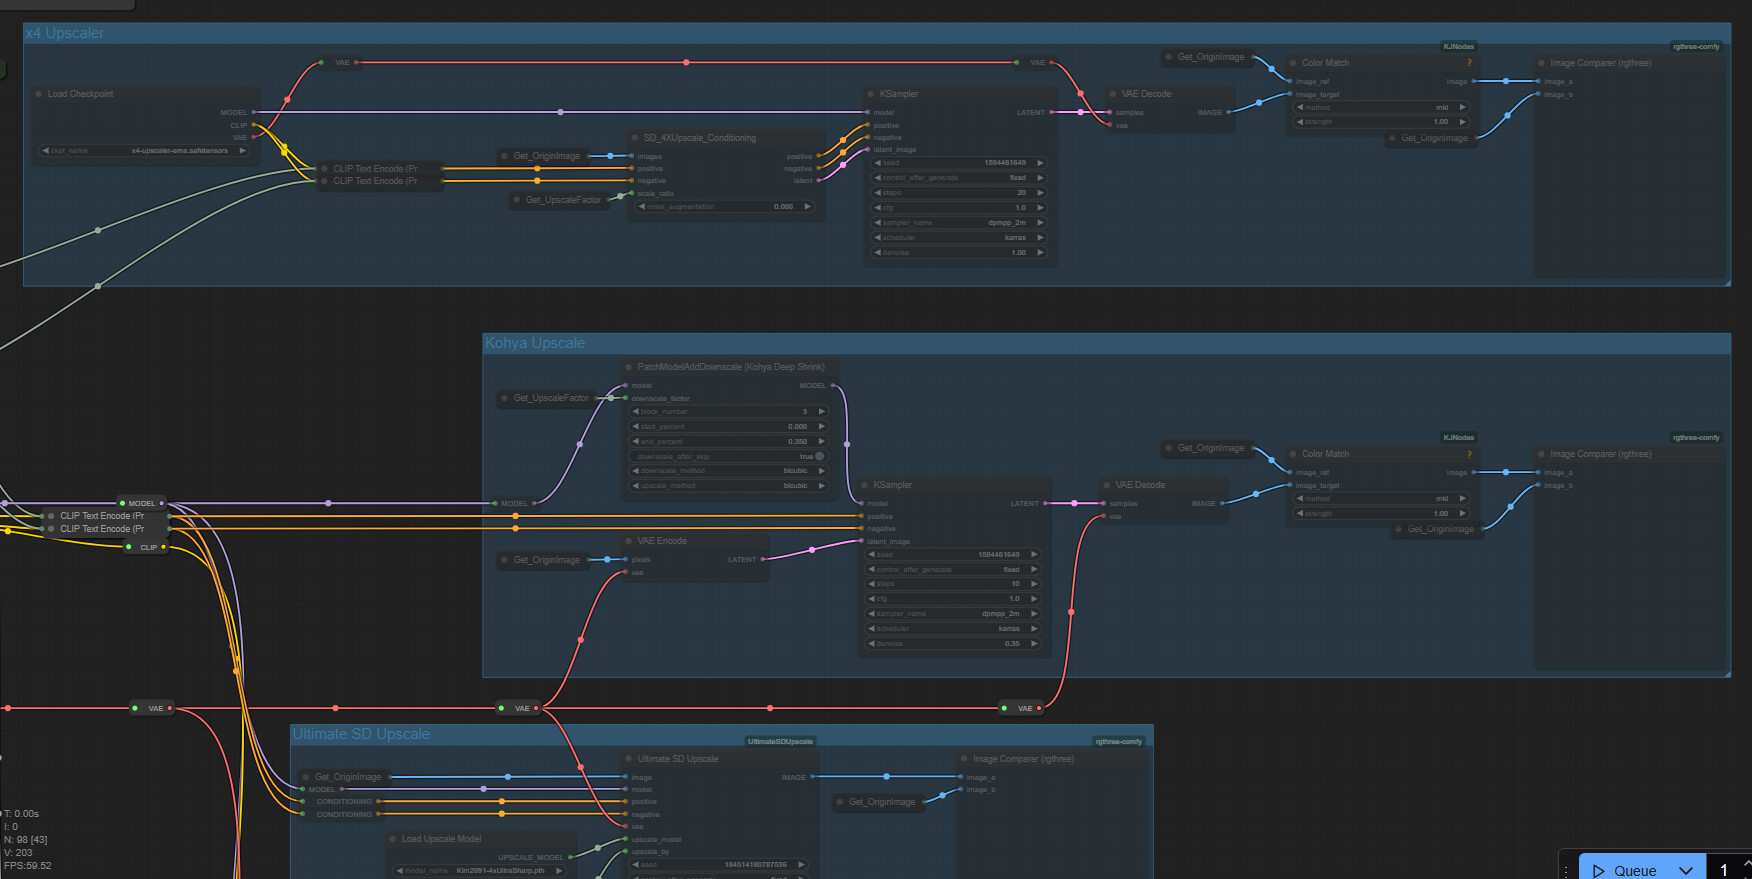1752x879 pixels.
Task: Increase end_percent value with right arrow
Action: tap(822, 441)
